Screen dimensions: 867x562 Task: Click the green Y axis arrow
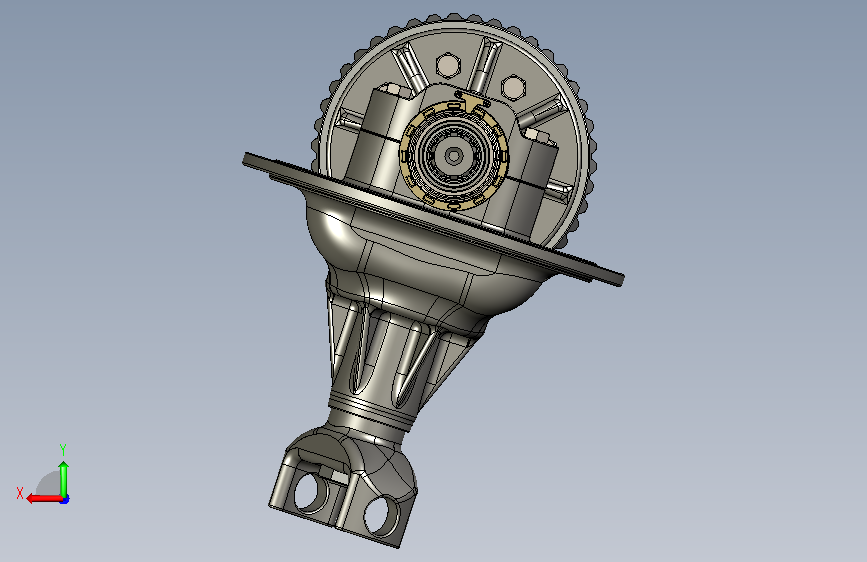point(64,479)
